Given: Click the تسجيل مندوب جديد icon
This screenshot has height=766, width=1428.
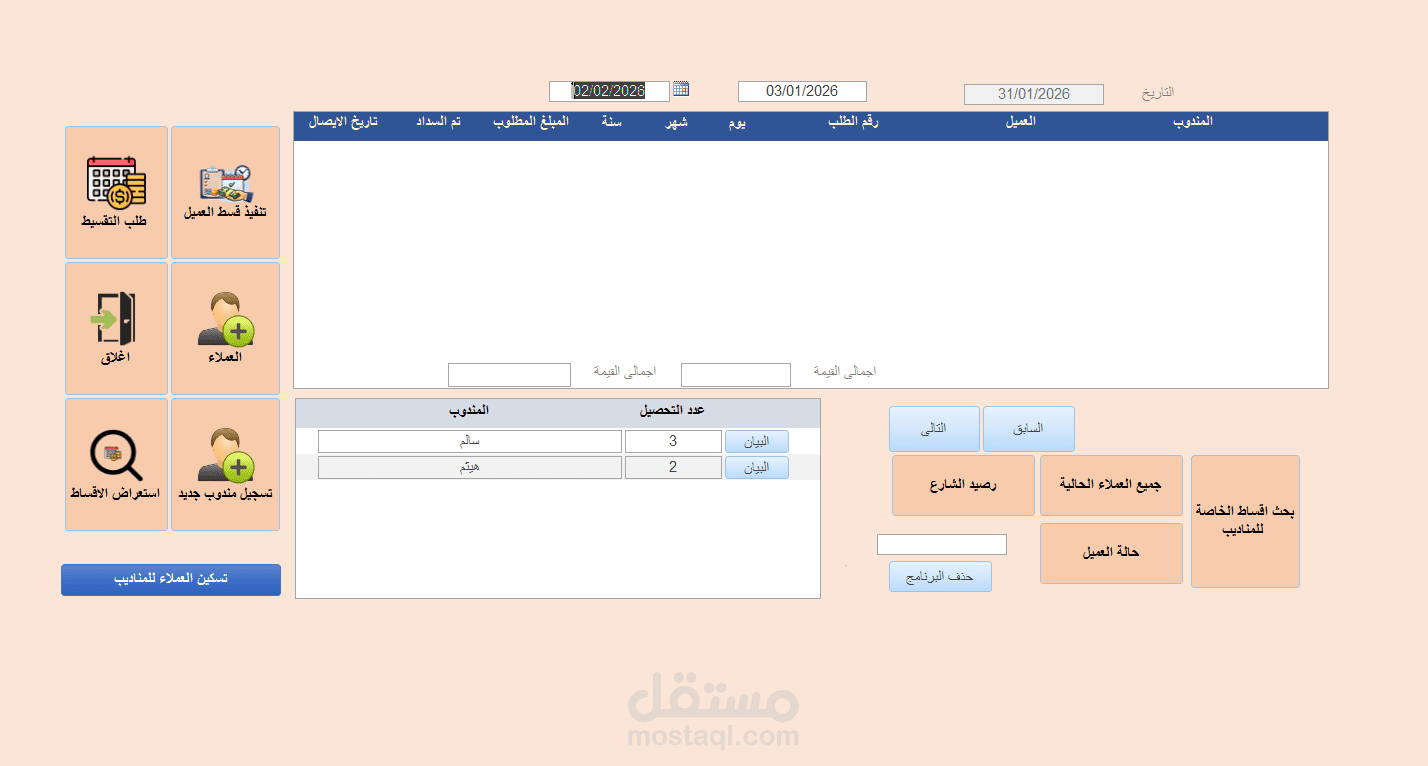Looking at the screenshot, I should click(x=225, y=455).
